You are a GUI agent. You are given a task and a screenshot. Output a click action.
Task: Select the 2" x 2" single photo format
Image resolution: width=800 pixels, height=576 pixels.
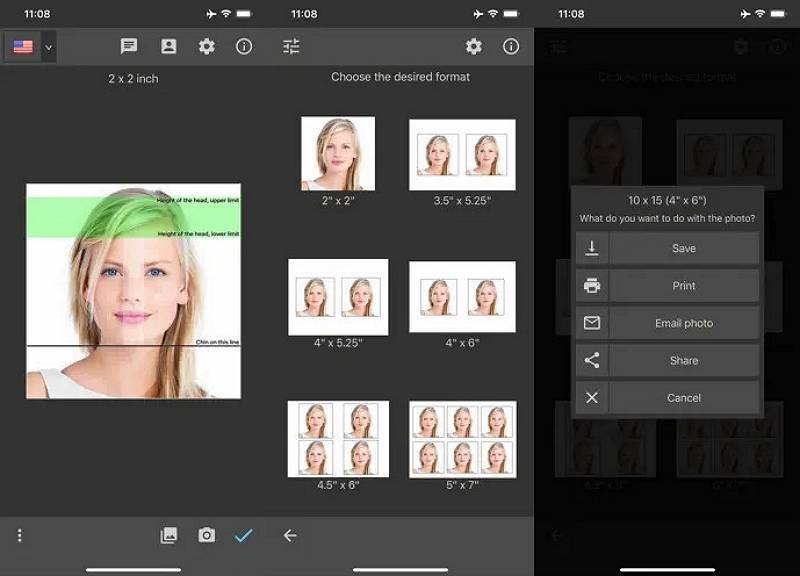coord(338,154)
